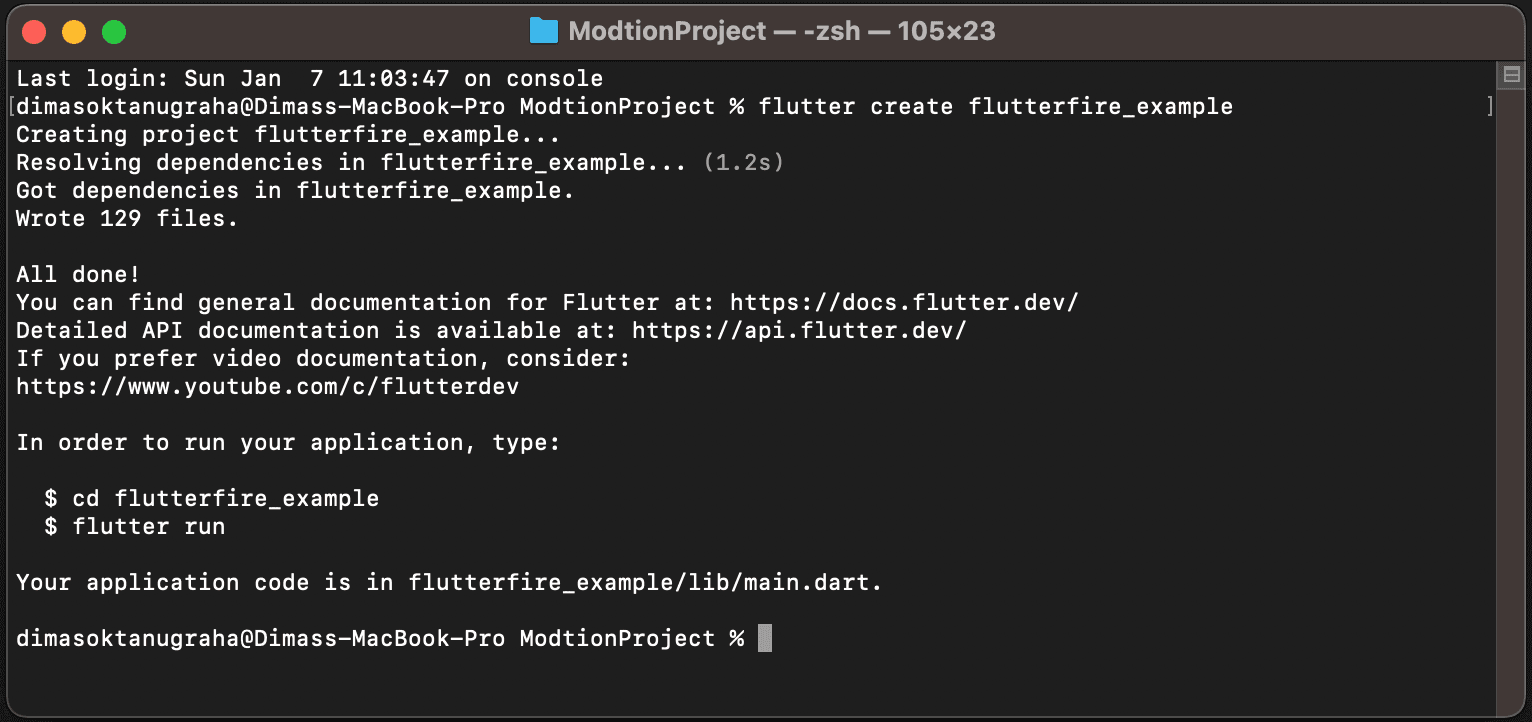
Task: Click the left bracket mark before the prompt
Action: tap(11, 106)
